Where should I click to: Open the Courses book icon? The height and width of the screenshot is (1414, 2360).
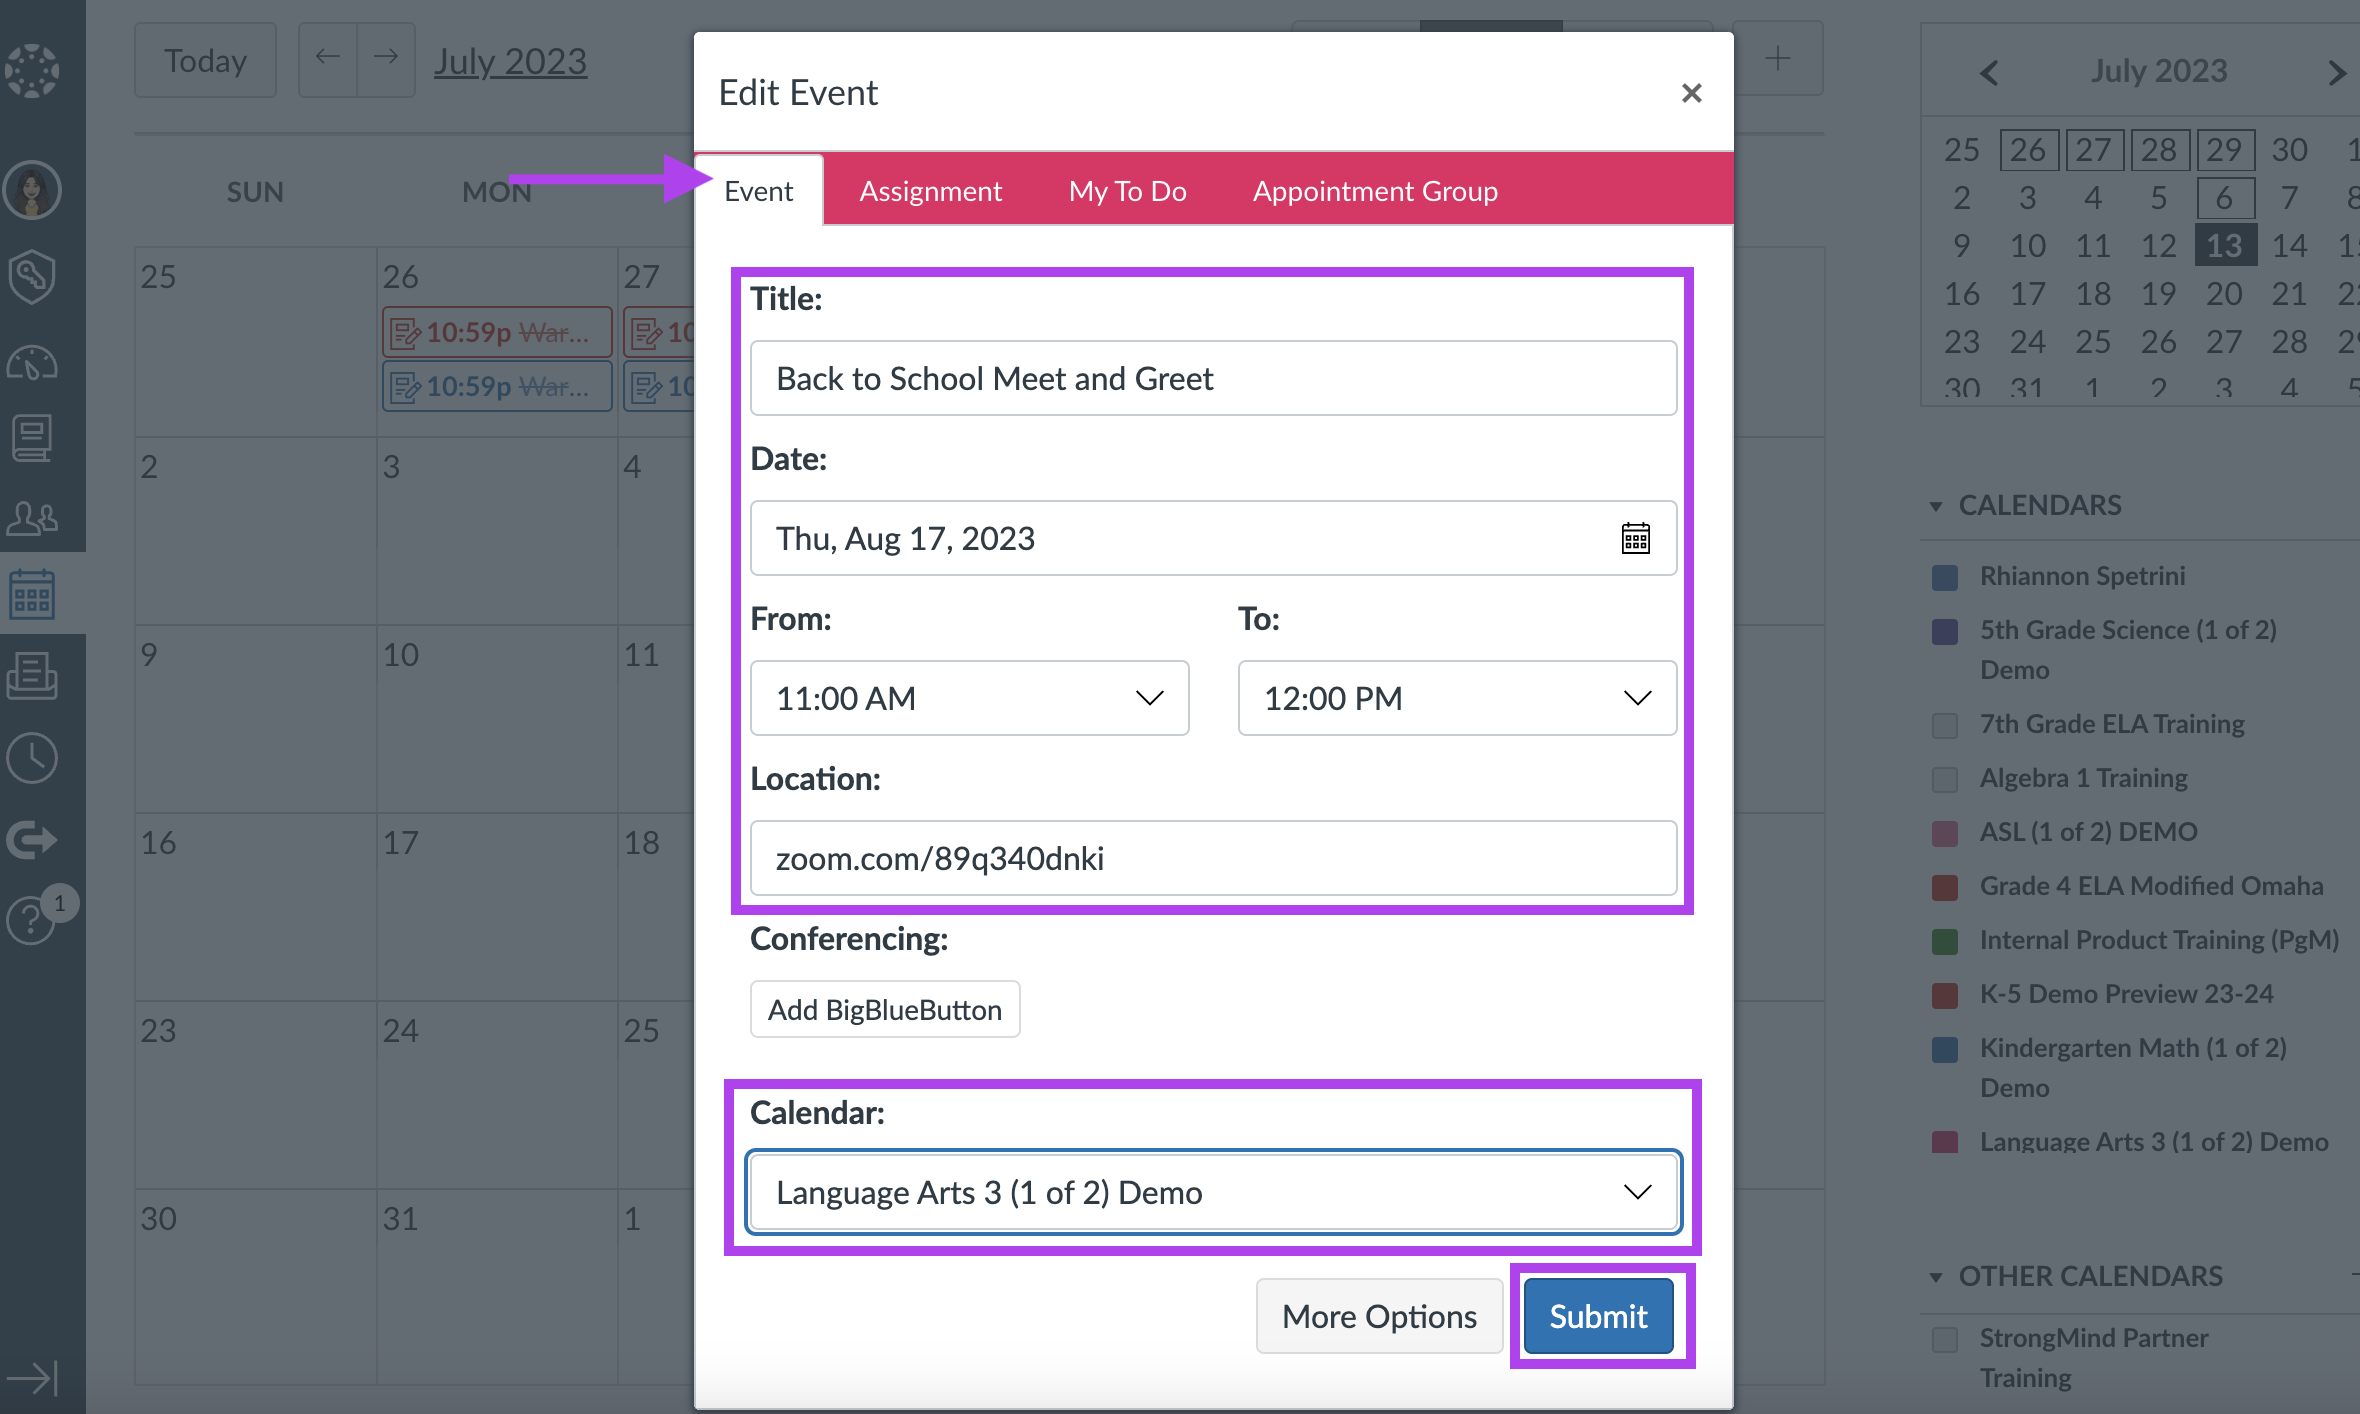pyautogui.click(x=32, y=438)
